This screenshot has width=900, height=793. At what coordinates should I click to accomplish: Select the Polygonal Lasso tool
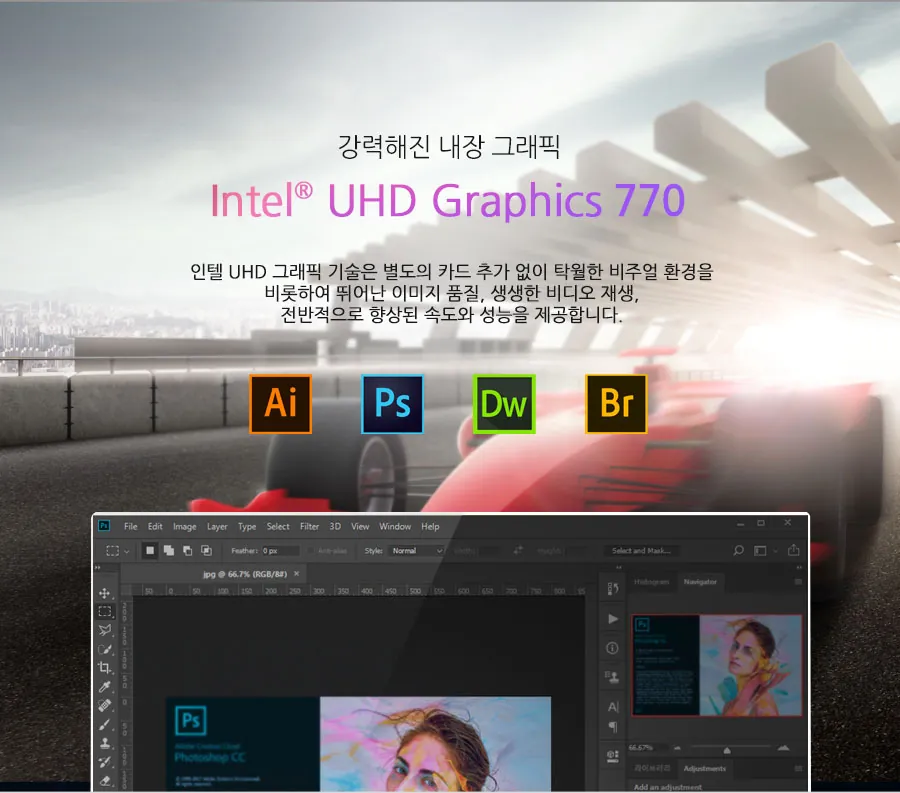coord(105,631)
